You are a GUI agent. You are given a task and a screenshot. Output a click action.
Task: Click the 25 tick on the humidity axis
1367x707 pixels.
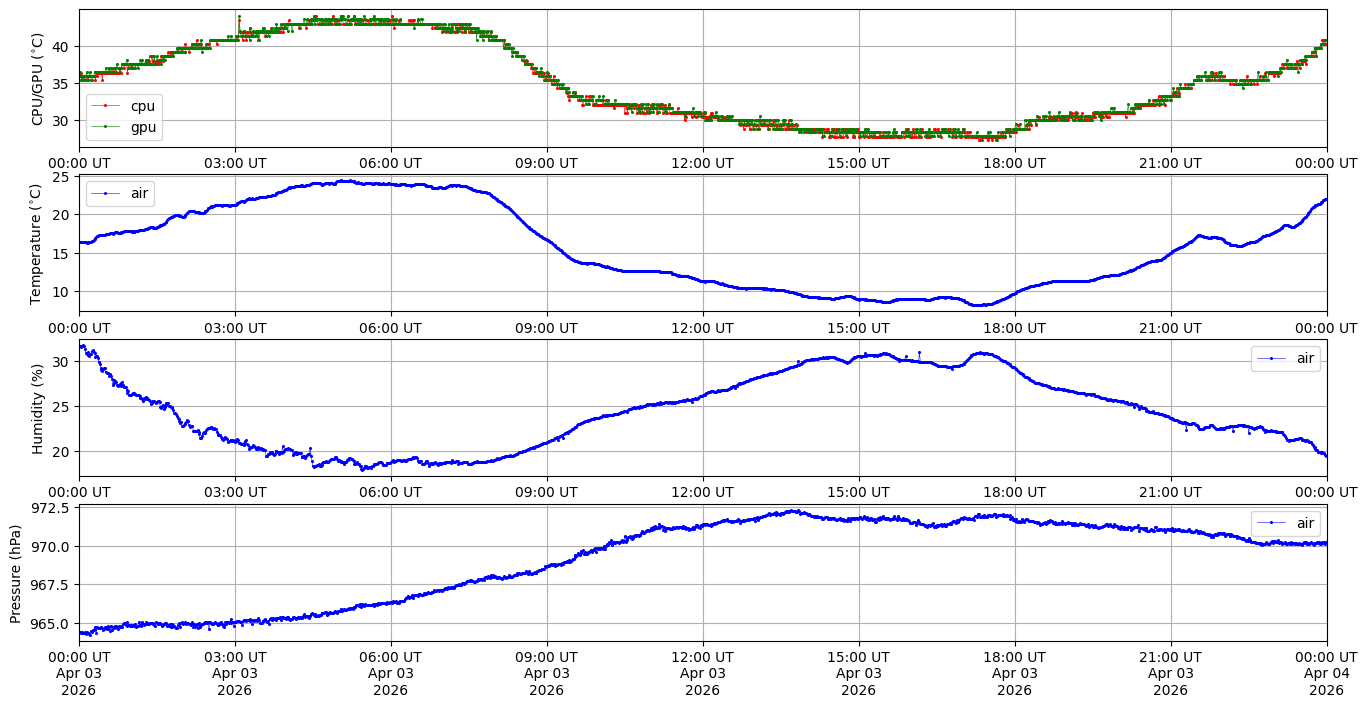(59, 406)
